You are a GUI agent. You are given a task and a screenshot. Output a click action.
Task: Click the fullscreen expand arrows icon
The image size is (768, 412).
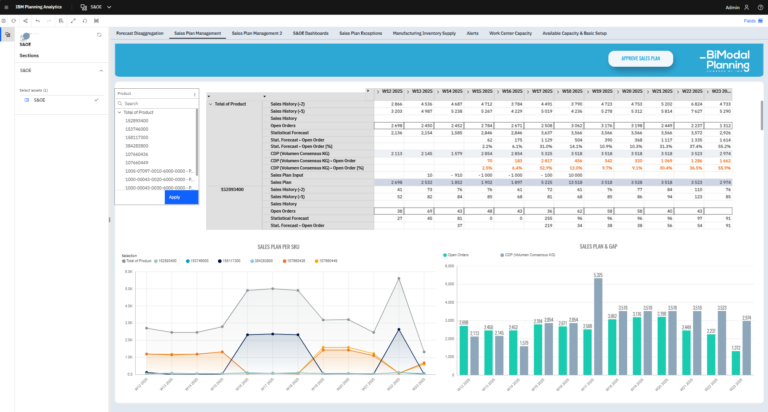[x=73, y=21]
